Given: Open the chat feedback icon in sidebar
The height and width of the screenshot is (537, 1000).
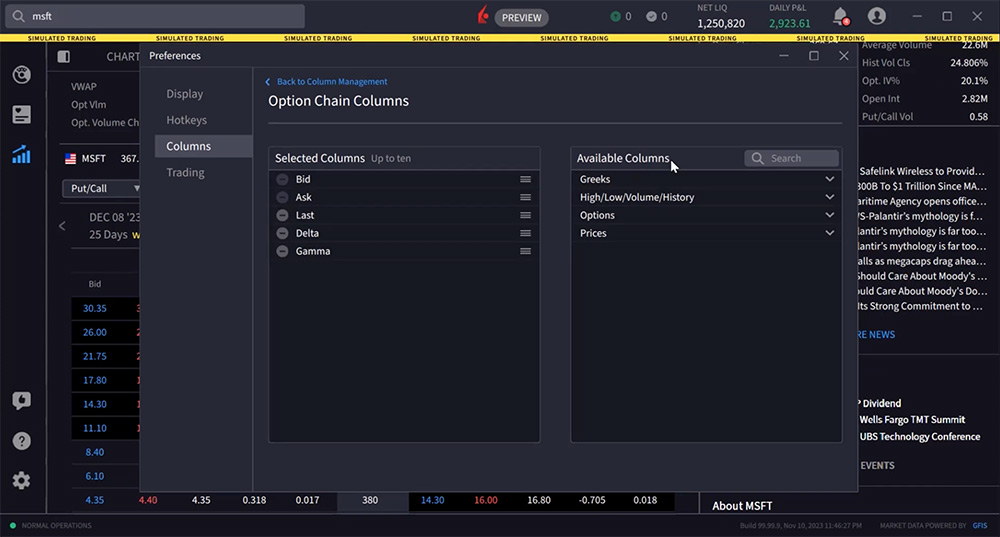Looking at the screenshot, I should point(21,401).
